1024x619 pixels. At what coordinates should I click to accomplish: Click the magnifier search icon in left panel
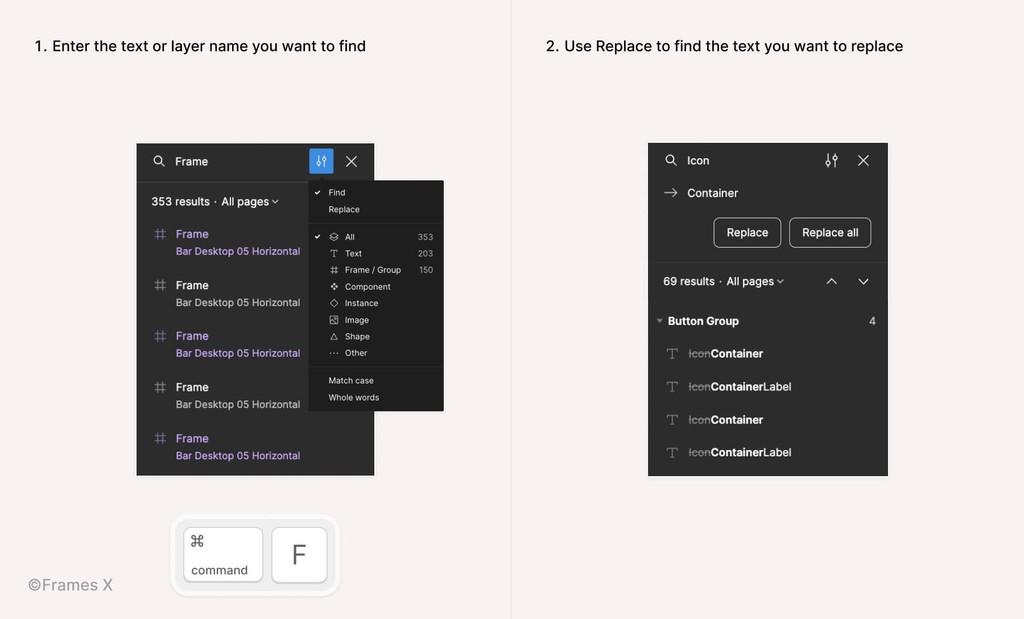[x=159, y=161]
